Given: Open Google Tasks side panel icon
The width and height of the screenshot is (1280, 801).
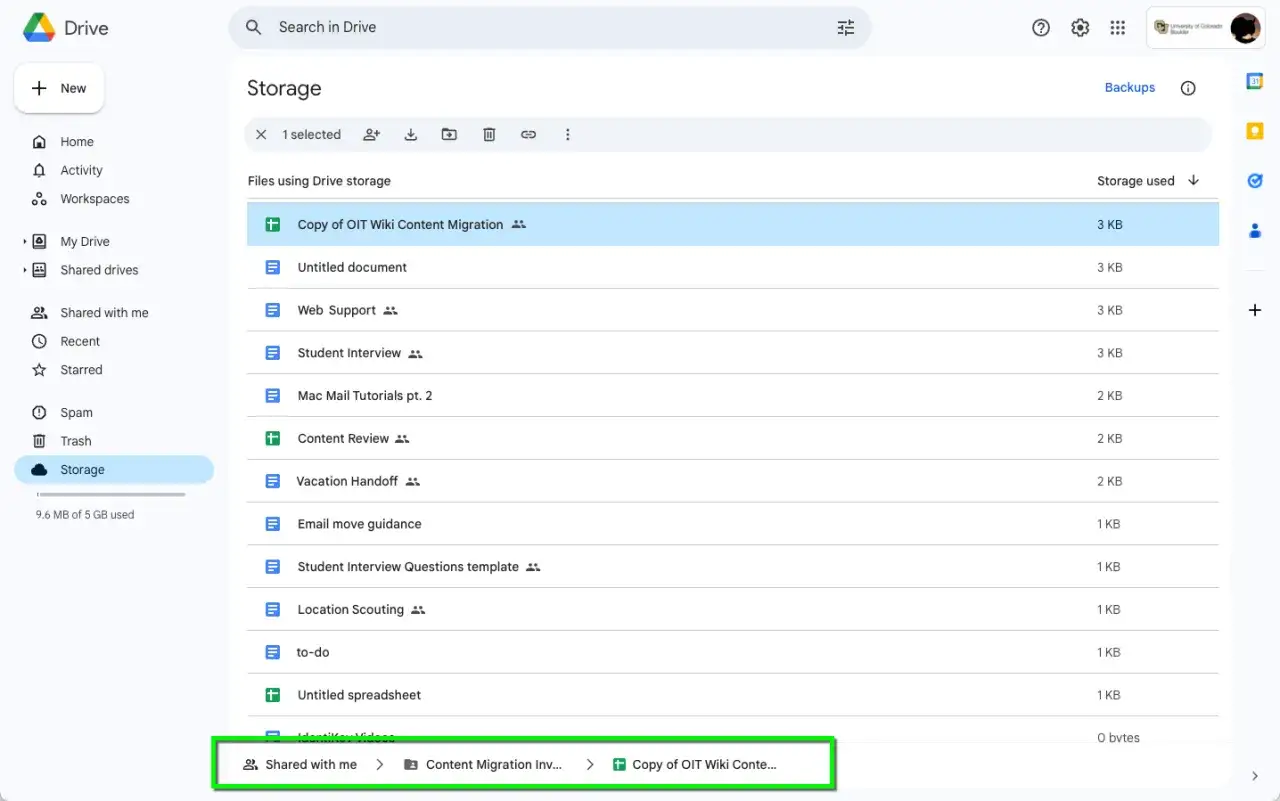Looking at the screenshot, I should click(x=1255, y=181).
